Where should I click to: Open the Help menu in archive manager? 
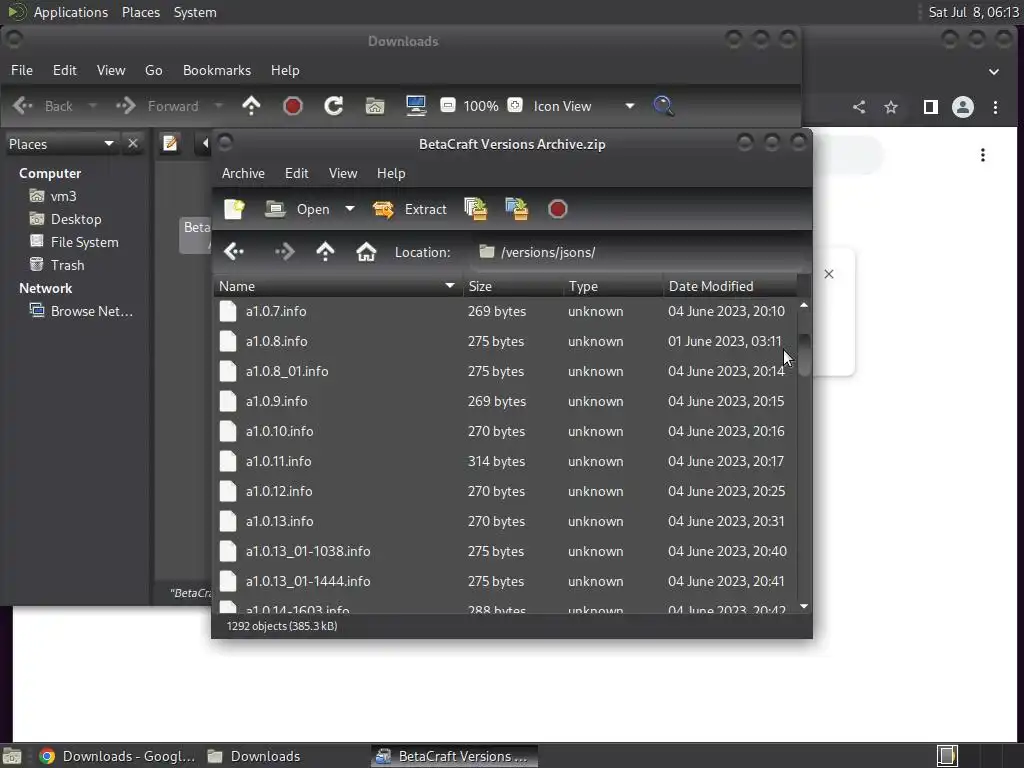tap(391, 173)
